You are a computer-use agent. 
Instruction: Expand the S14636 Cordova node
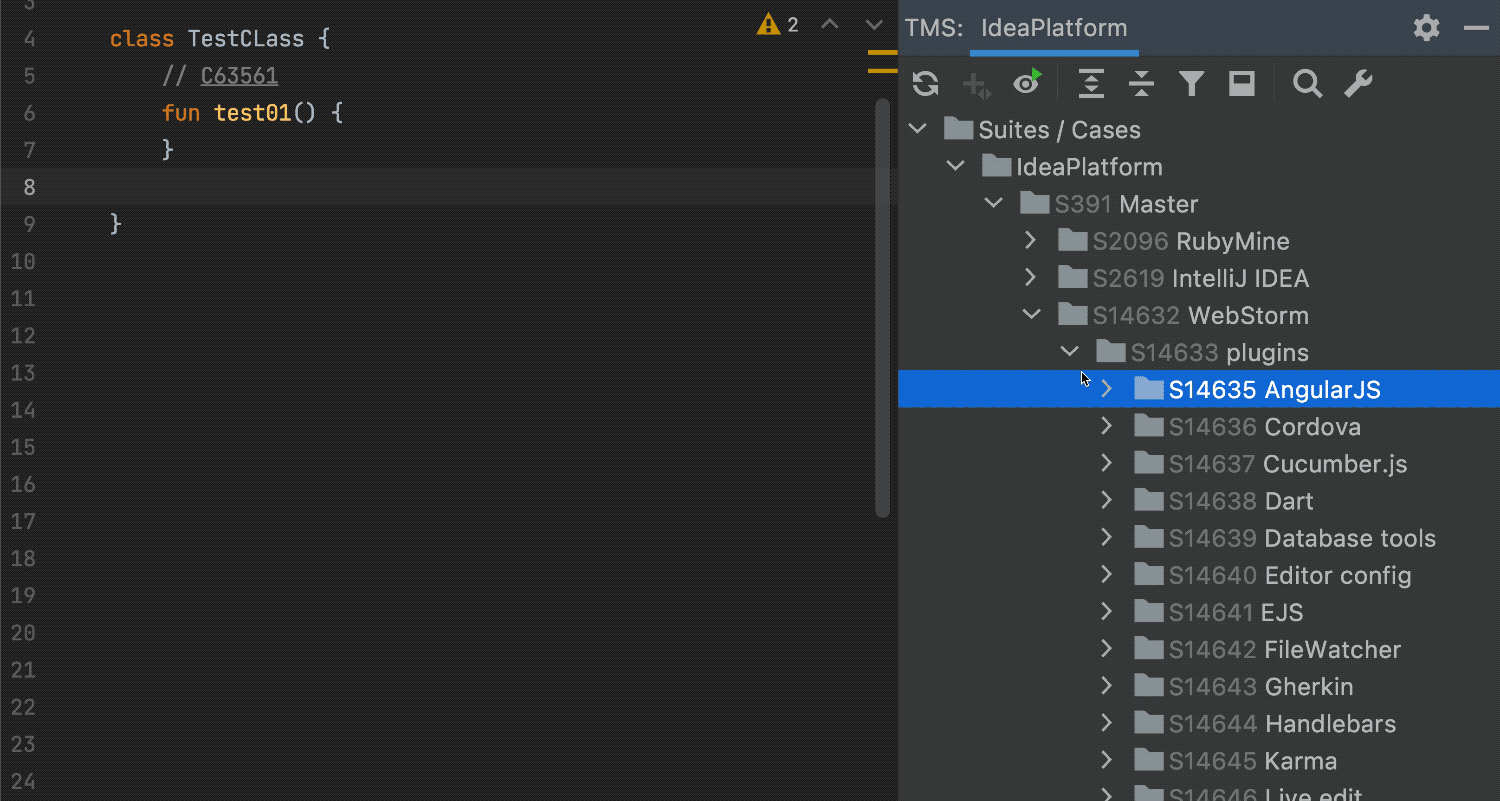(x=1107, y=426)
